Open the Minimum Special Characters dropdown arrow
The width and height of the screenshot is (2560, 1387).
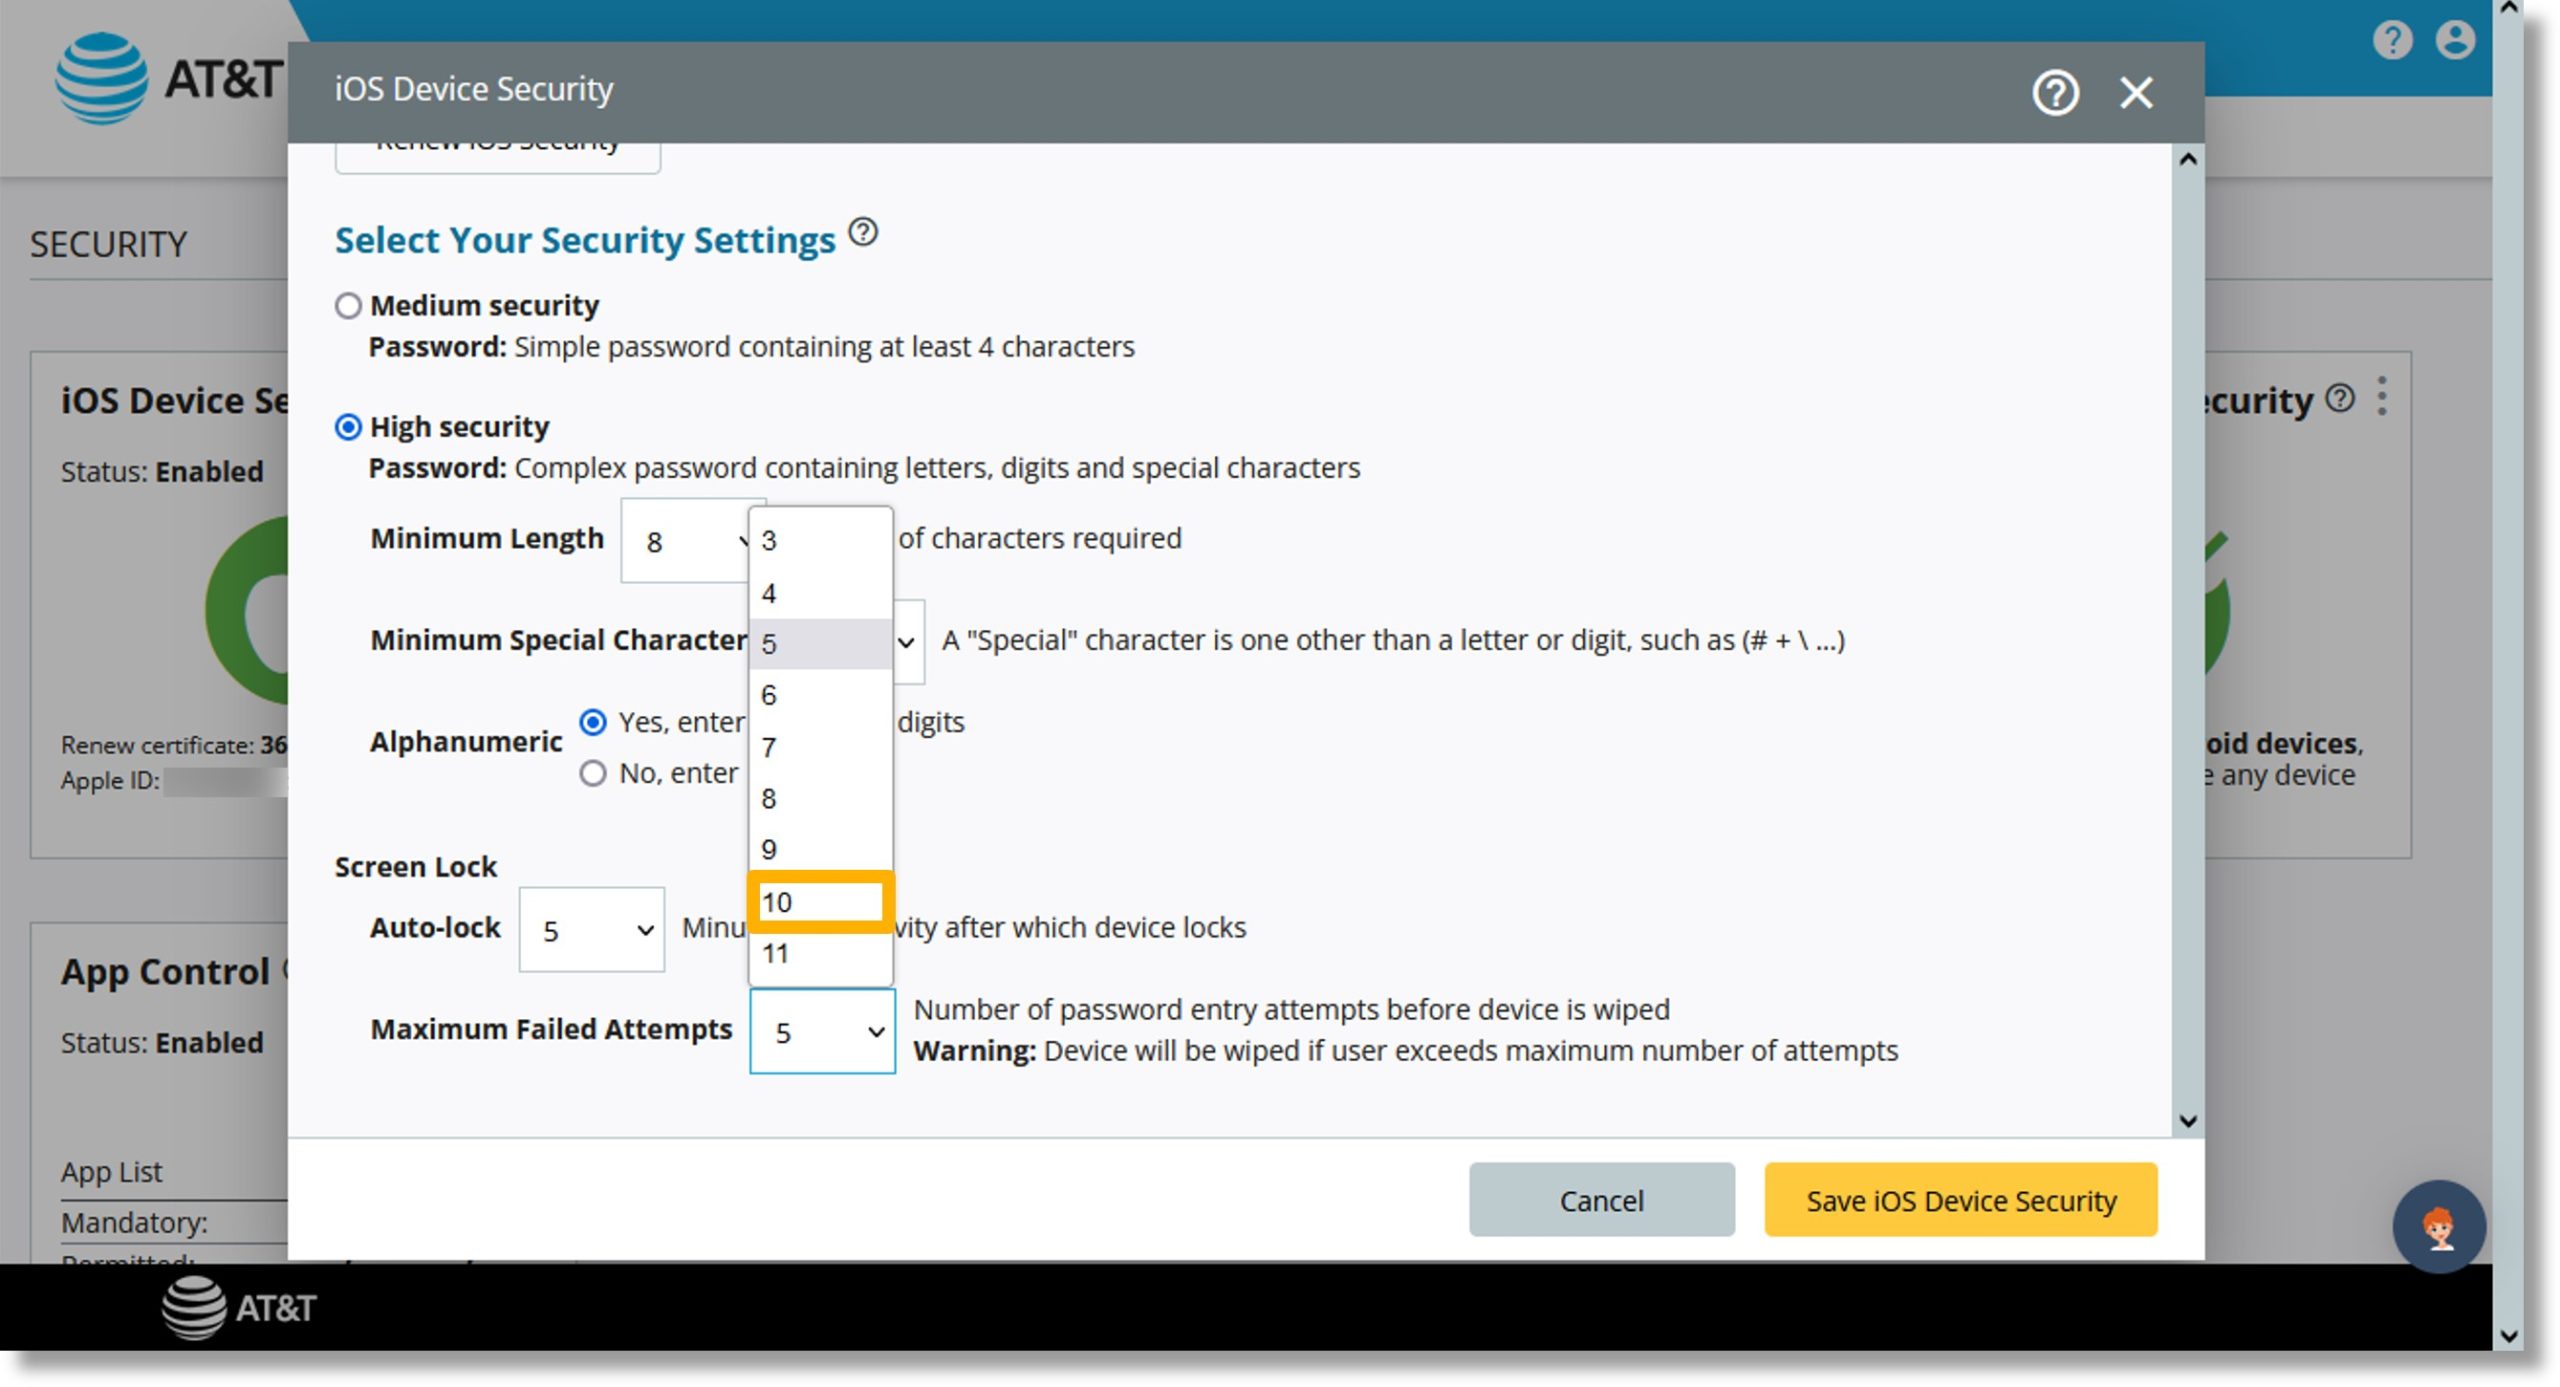[x=907, y=642]
